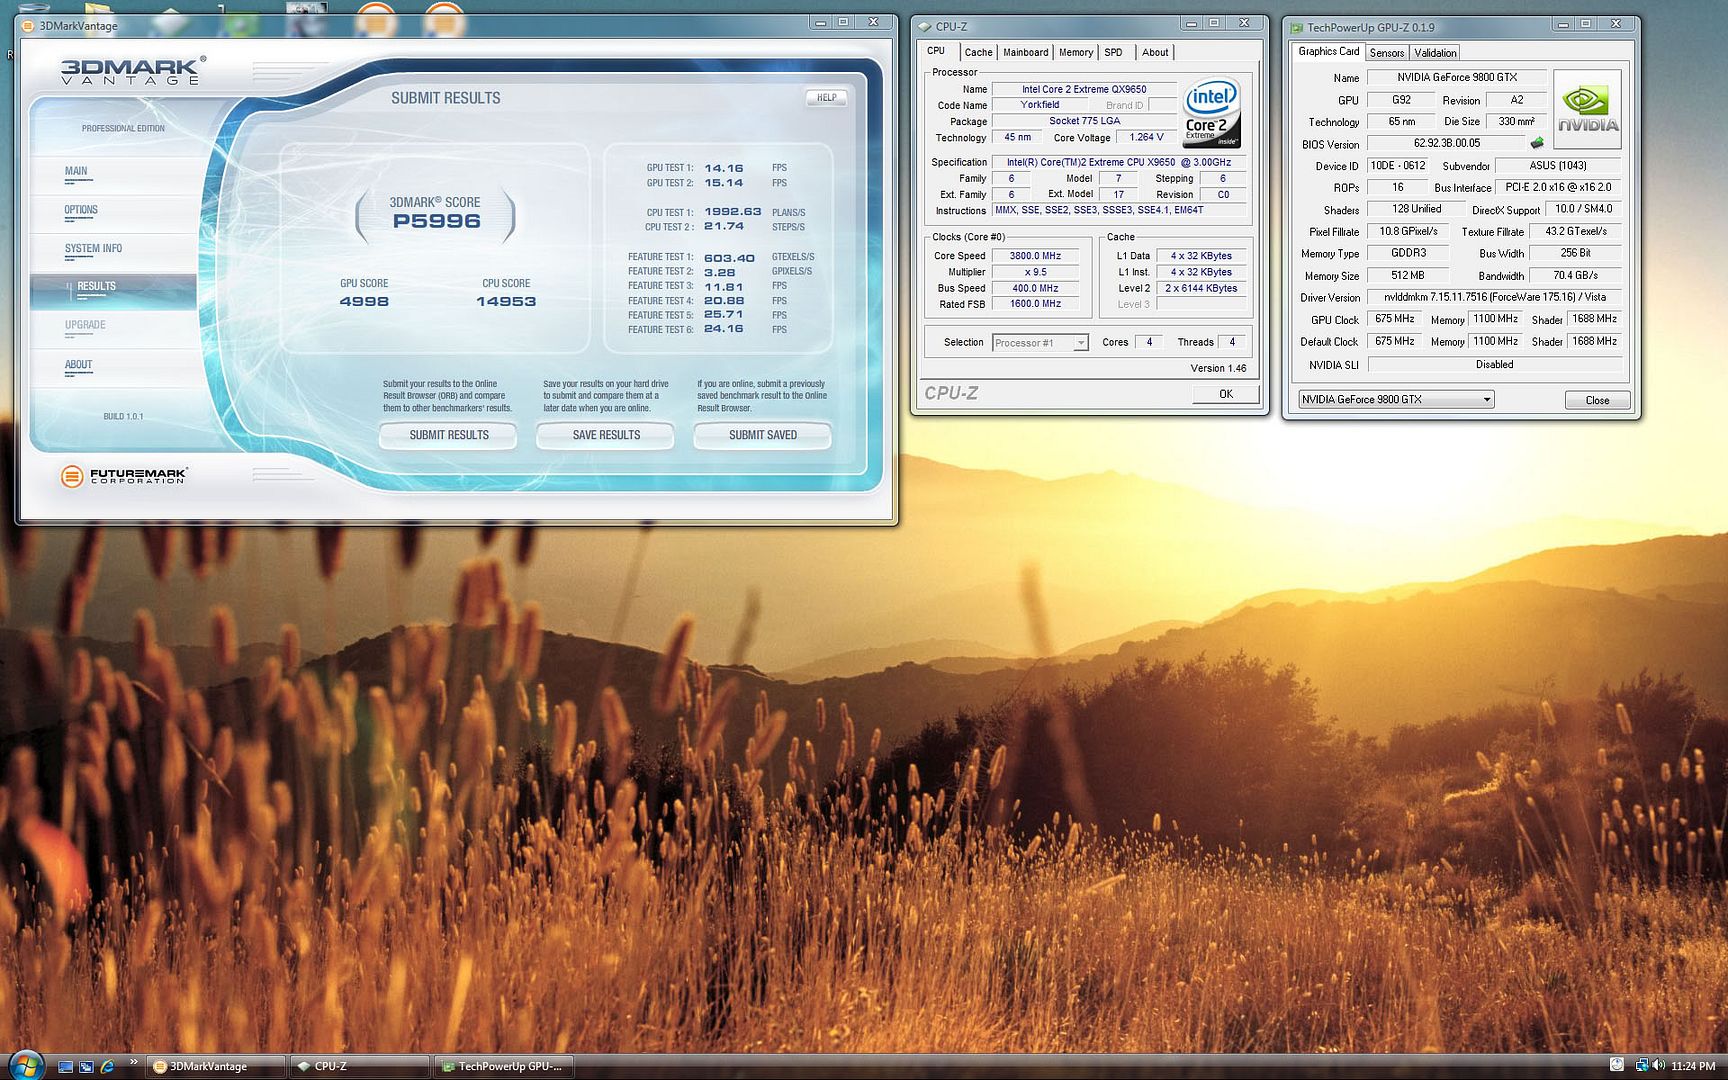Open Processor #1 selection dropdown in CPU-Z
The image size is (1728, 1080).
pos(1039,343)
